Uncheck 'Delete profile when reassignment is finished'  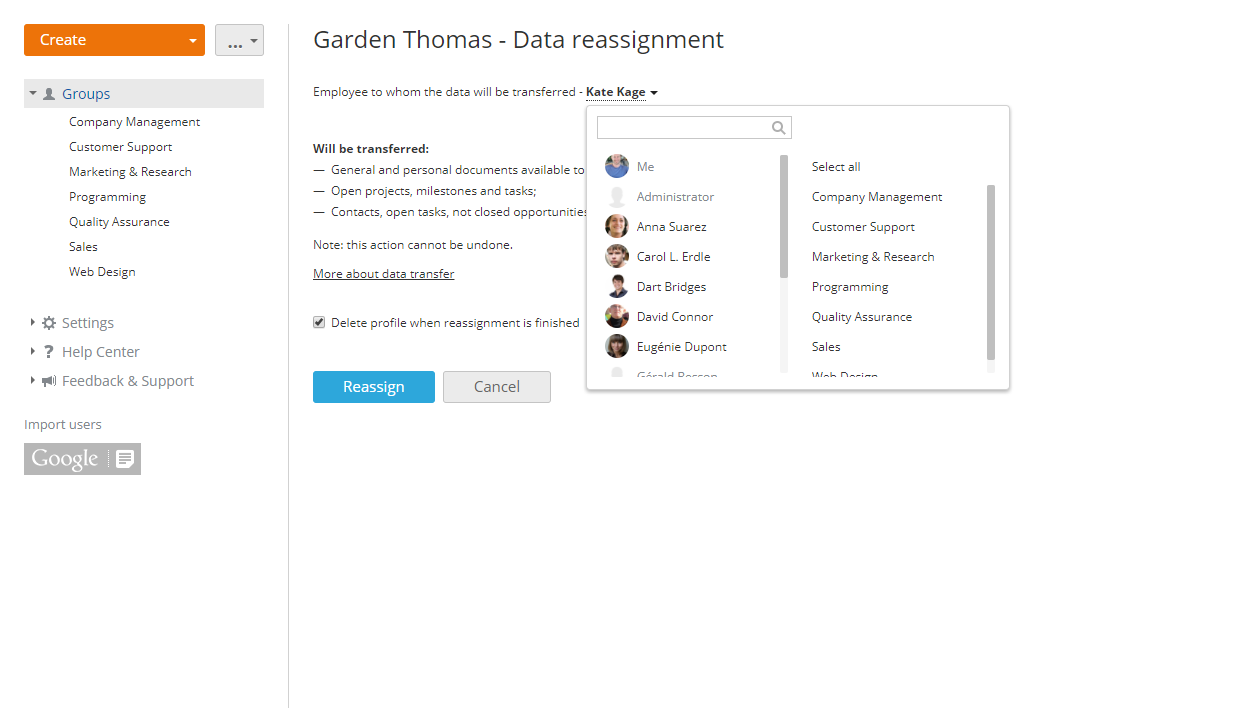[x=318, y=322]
